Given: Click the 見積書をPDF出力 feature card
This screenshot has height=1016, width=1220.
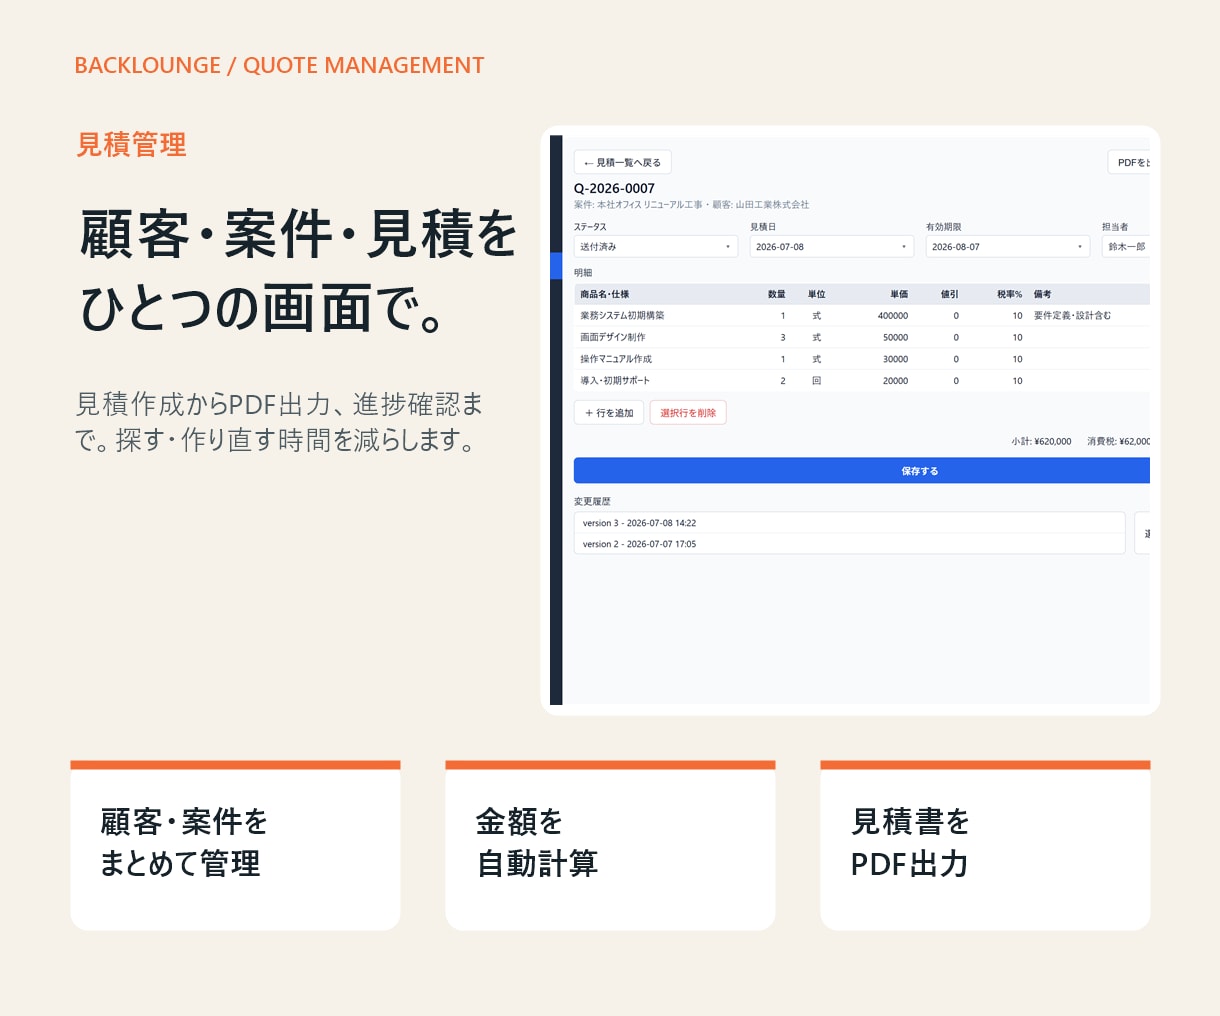Looking at the screenshot, I should click(x=985, y=845).
